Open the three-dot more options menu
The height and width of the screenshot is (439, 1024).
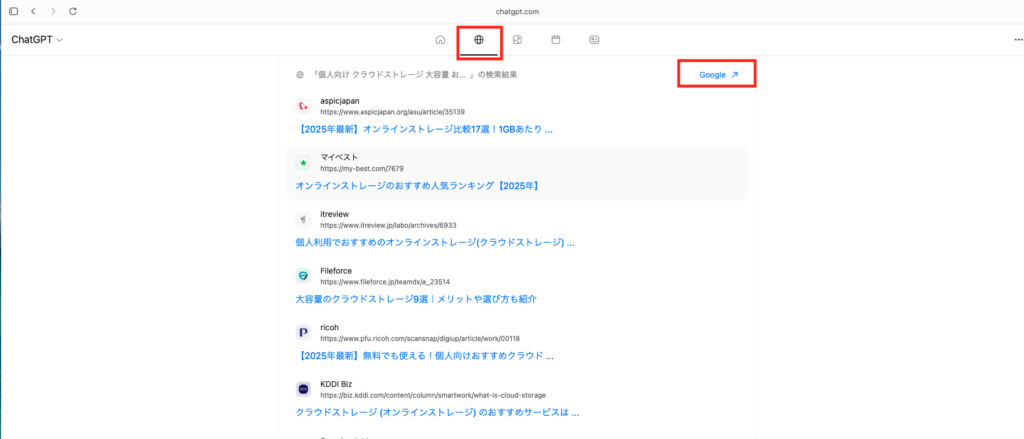1018,40
